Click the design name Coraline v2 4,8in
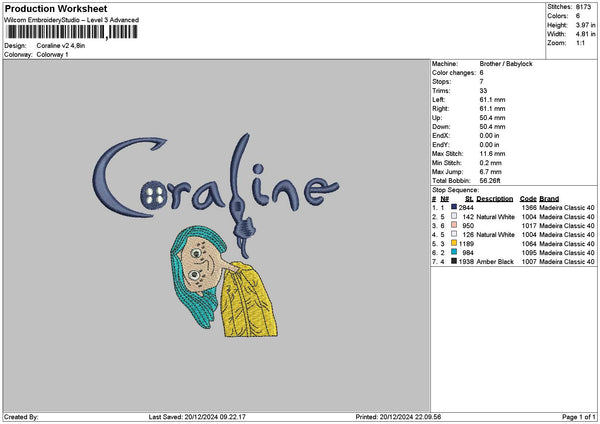600x424 pixels. 61,46
